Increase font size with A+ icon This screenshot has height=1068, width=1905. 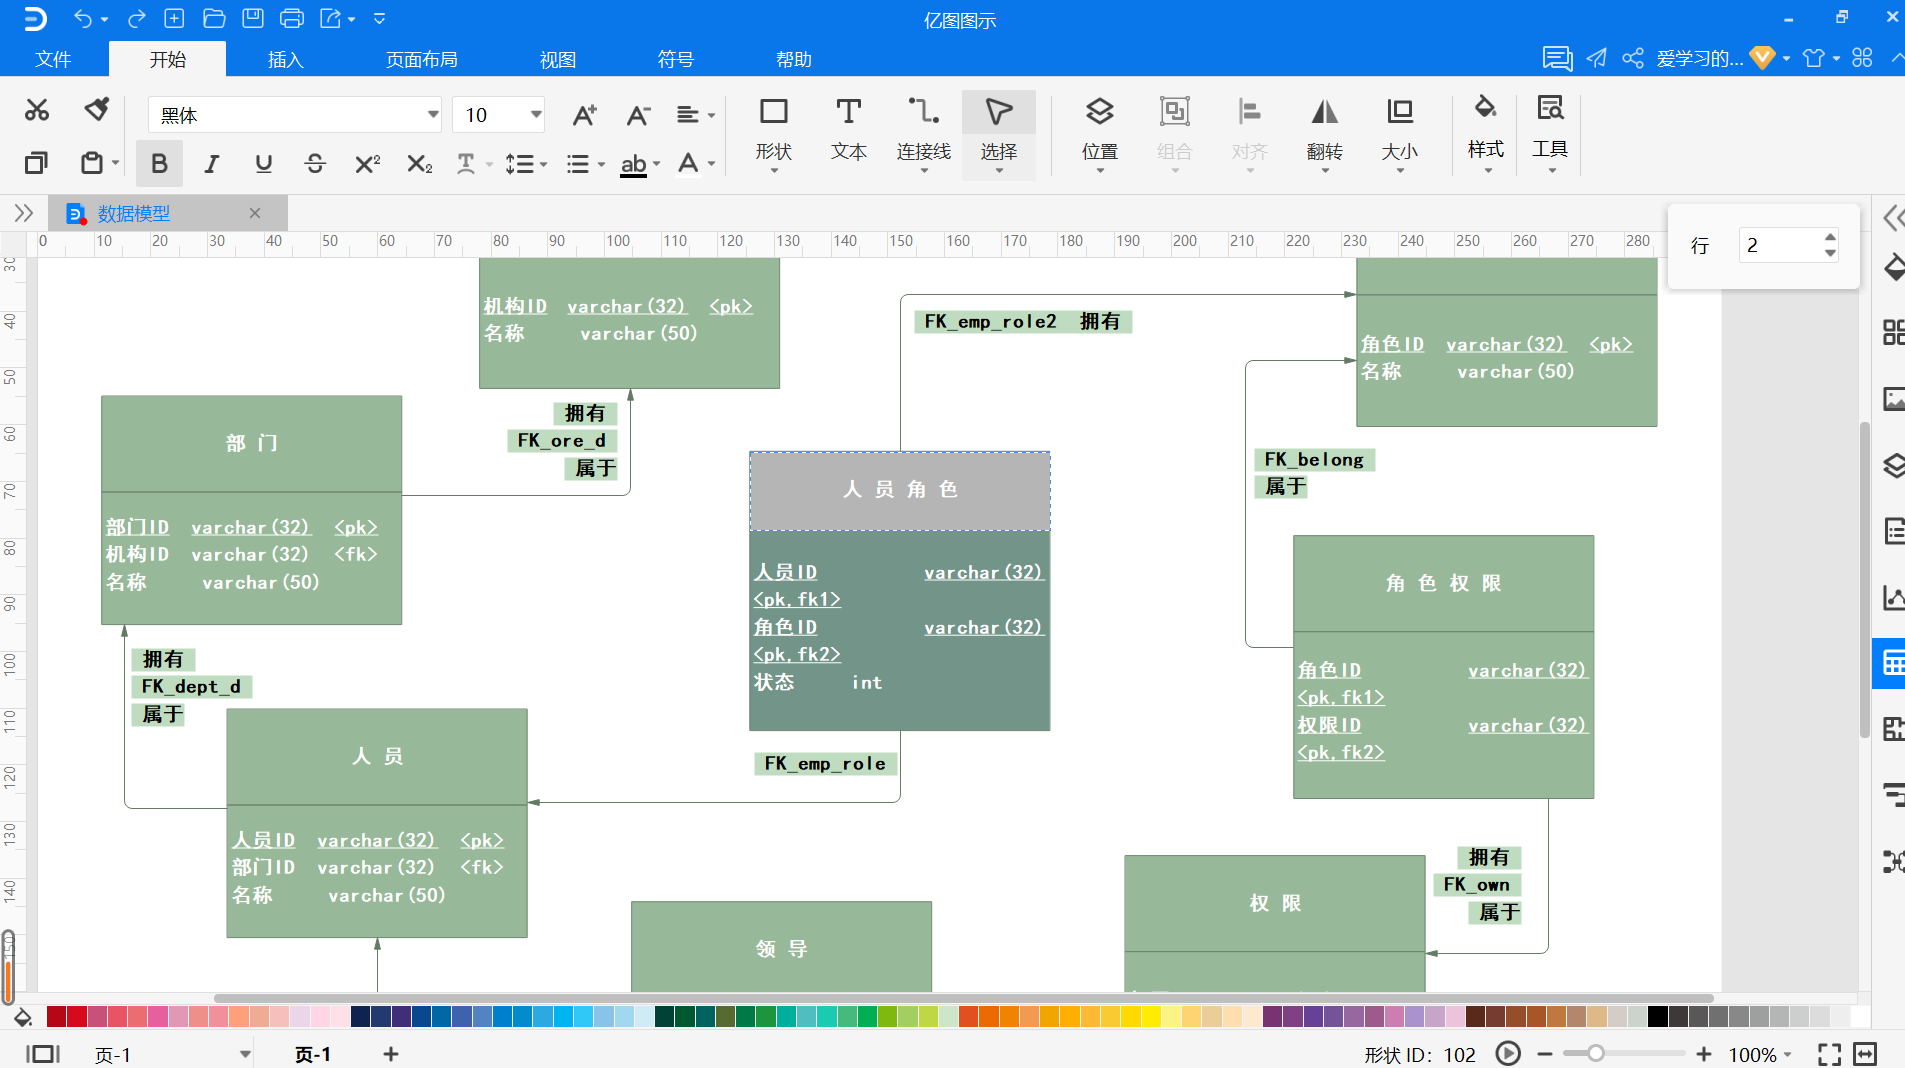pos(585,115)
